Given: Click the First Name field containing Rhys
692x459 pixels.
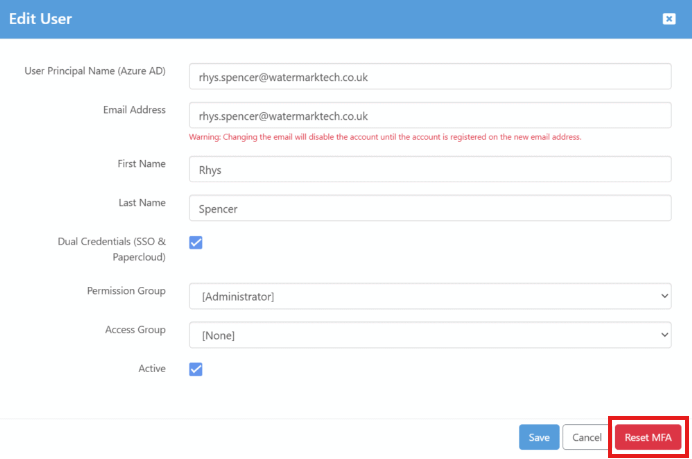Looking at the screenshot, I should 430,169.
